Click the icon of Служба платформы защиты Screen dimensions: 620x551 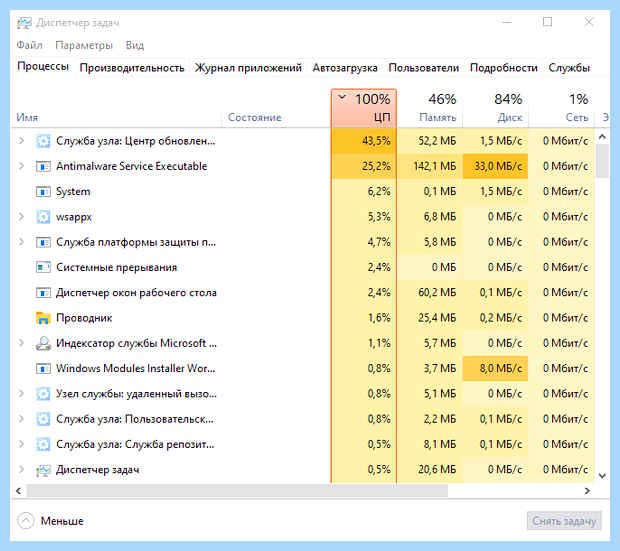(43, 242)
